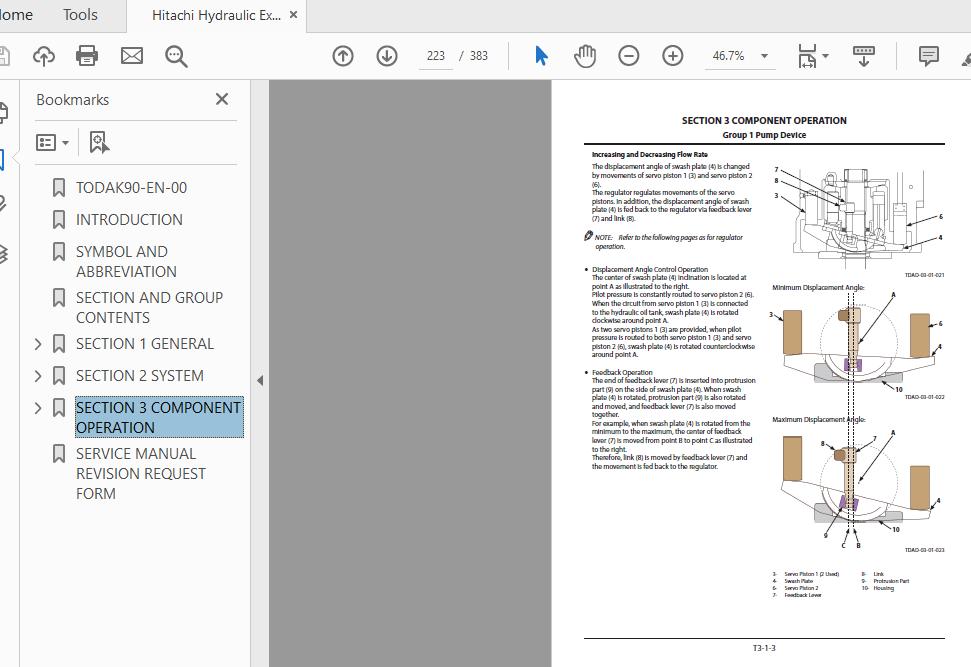Close the Bookmarks panel
Image resolution: width=971 pixels, height=667 pixels.
pyautogui.click(x=222, y=99)
